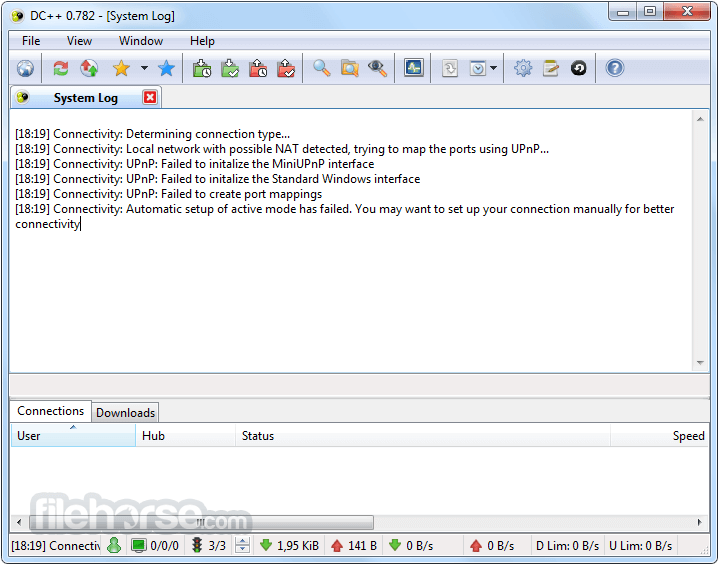Click log line "Failed to create port mappings"
This screenshot has width=719, height=565.
(x=168, y=194)
